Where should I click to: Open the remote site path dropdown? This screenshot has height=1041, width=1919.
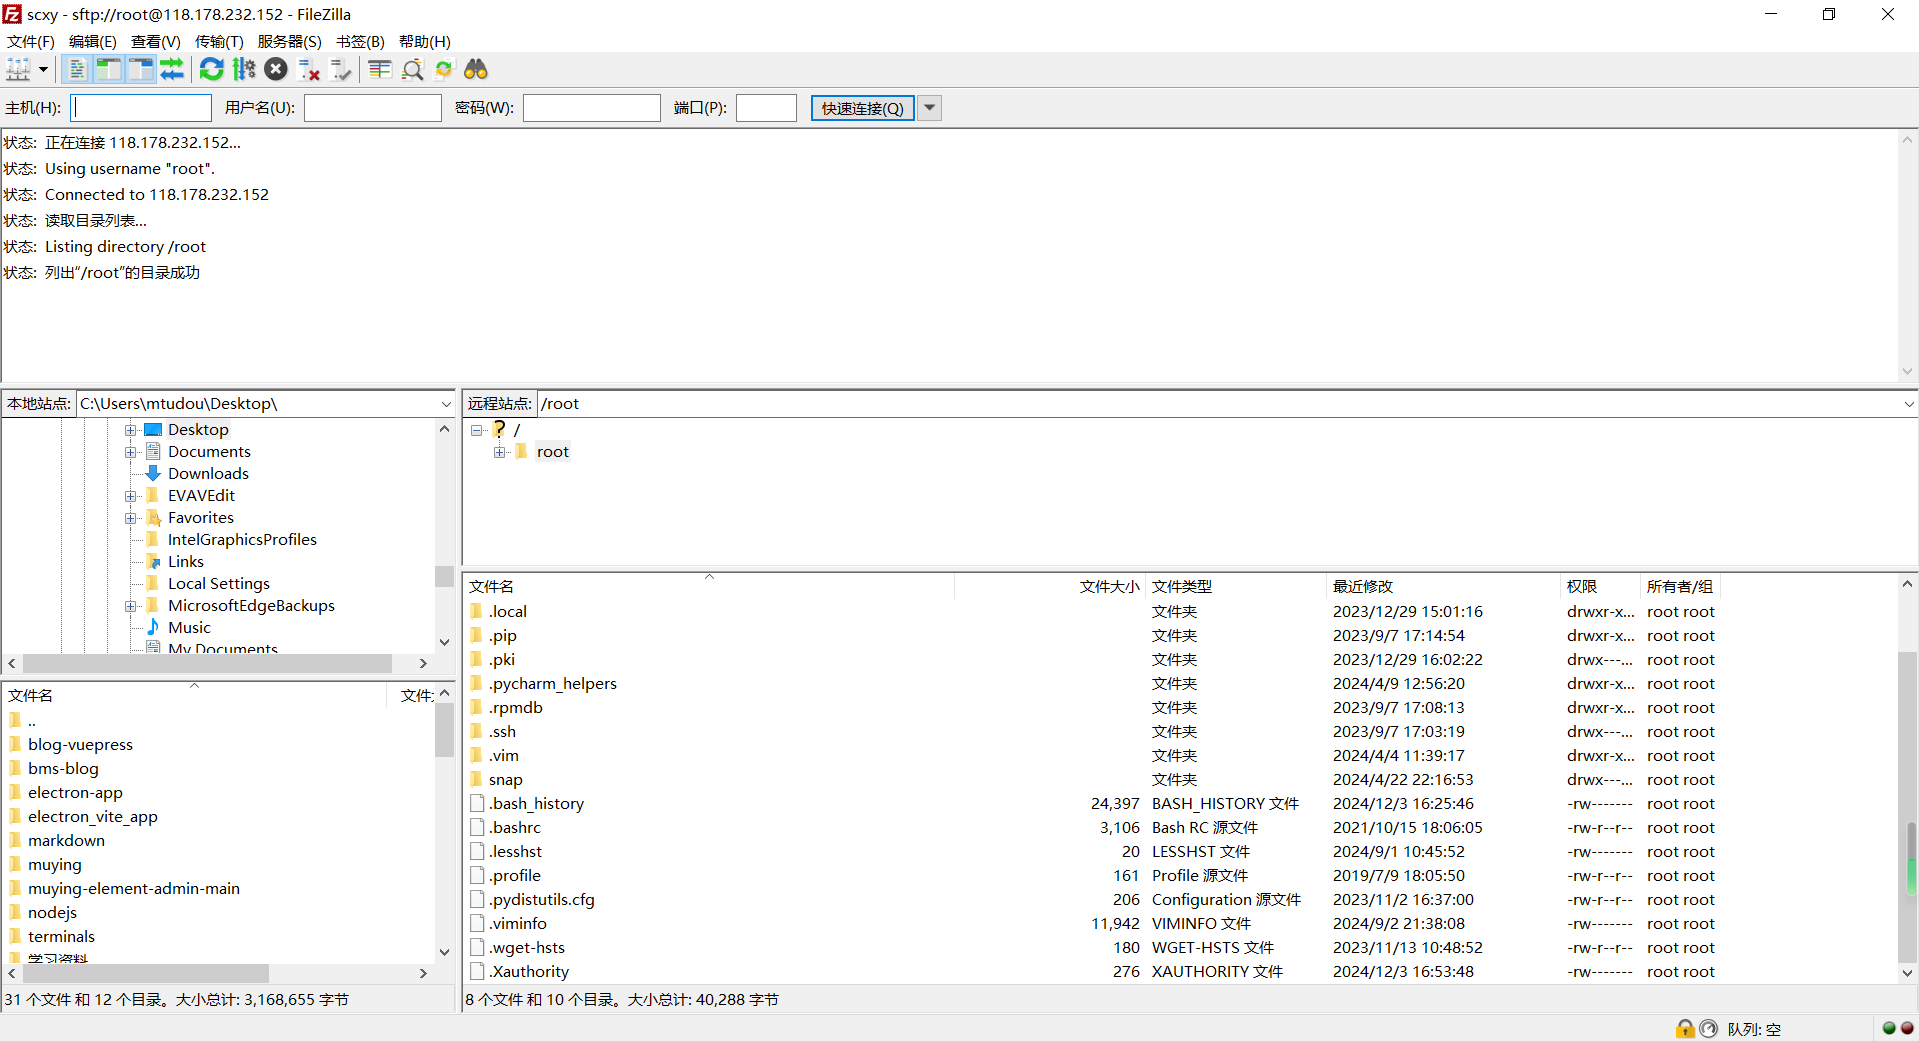pos(1908,404)
